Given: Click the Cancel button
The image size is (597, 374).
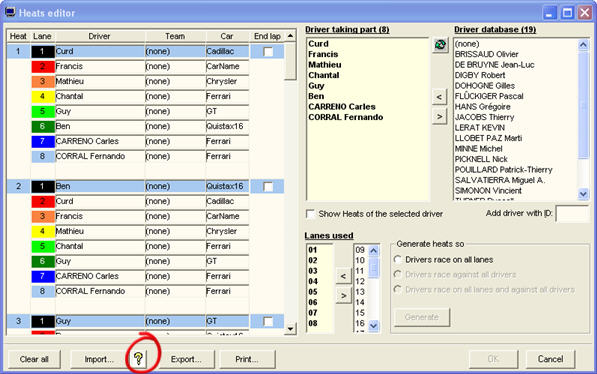Looking at the screenshot, I should tap(550, 359).
